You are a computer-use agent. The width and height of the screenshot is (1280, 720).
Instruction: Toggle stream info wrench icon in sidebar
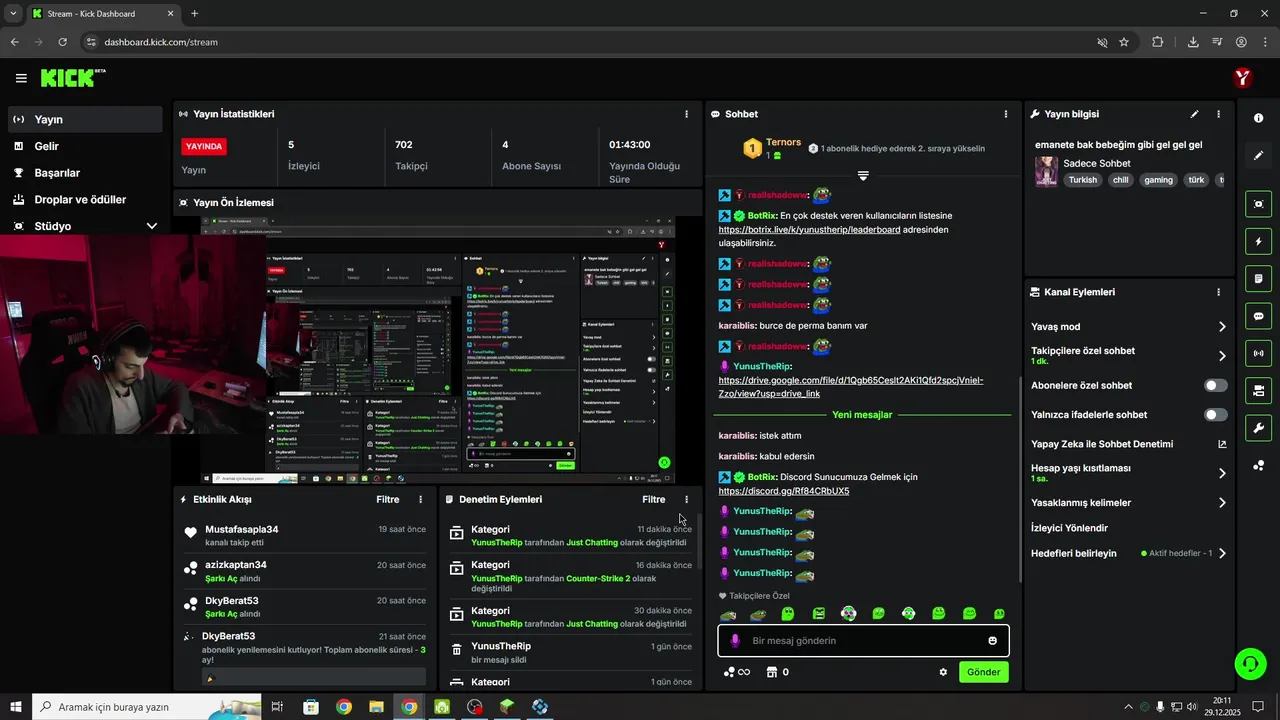coord(1258,428)
